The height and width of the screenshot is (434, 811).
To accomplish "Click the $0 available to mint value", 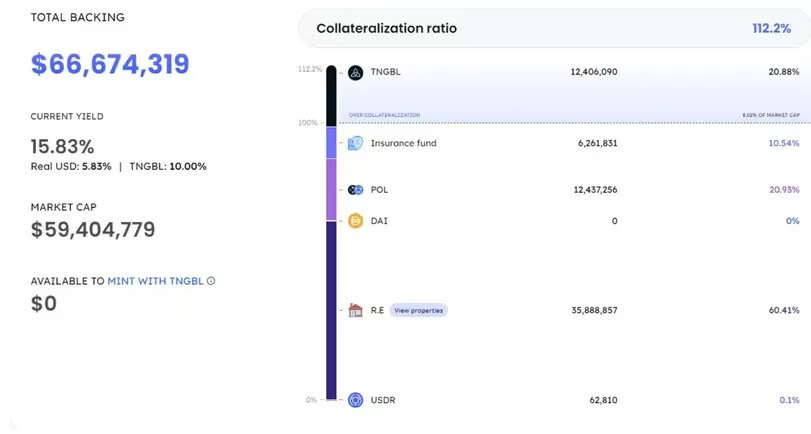I will (x=44, y=304).
